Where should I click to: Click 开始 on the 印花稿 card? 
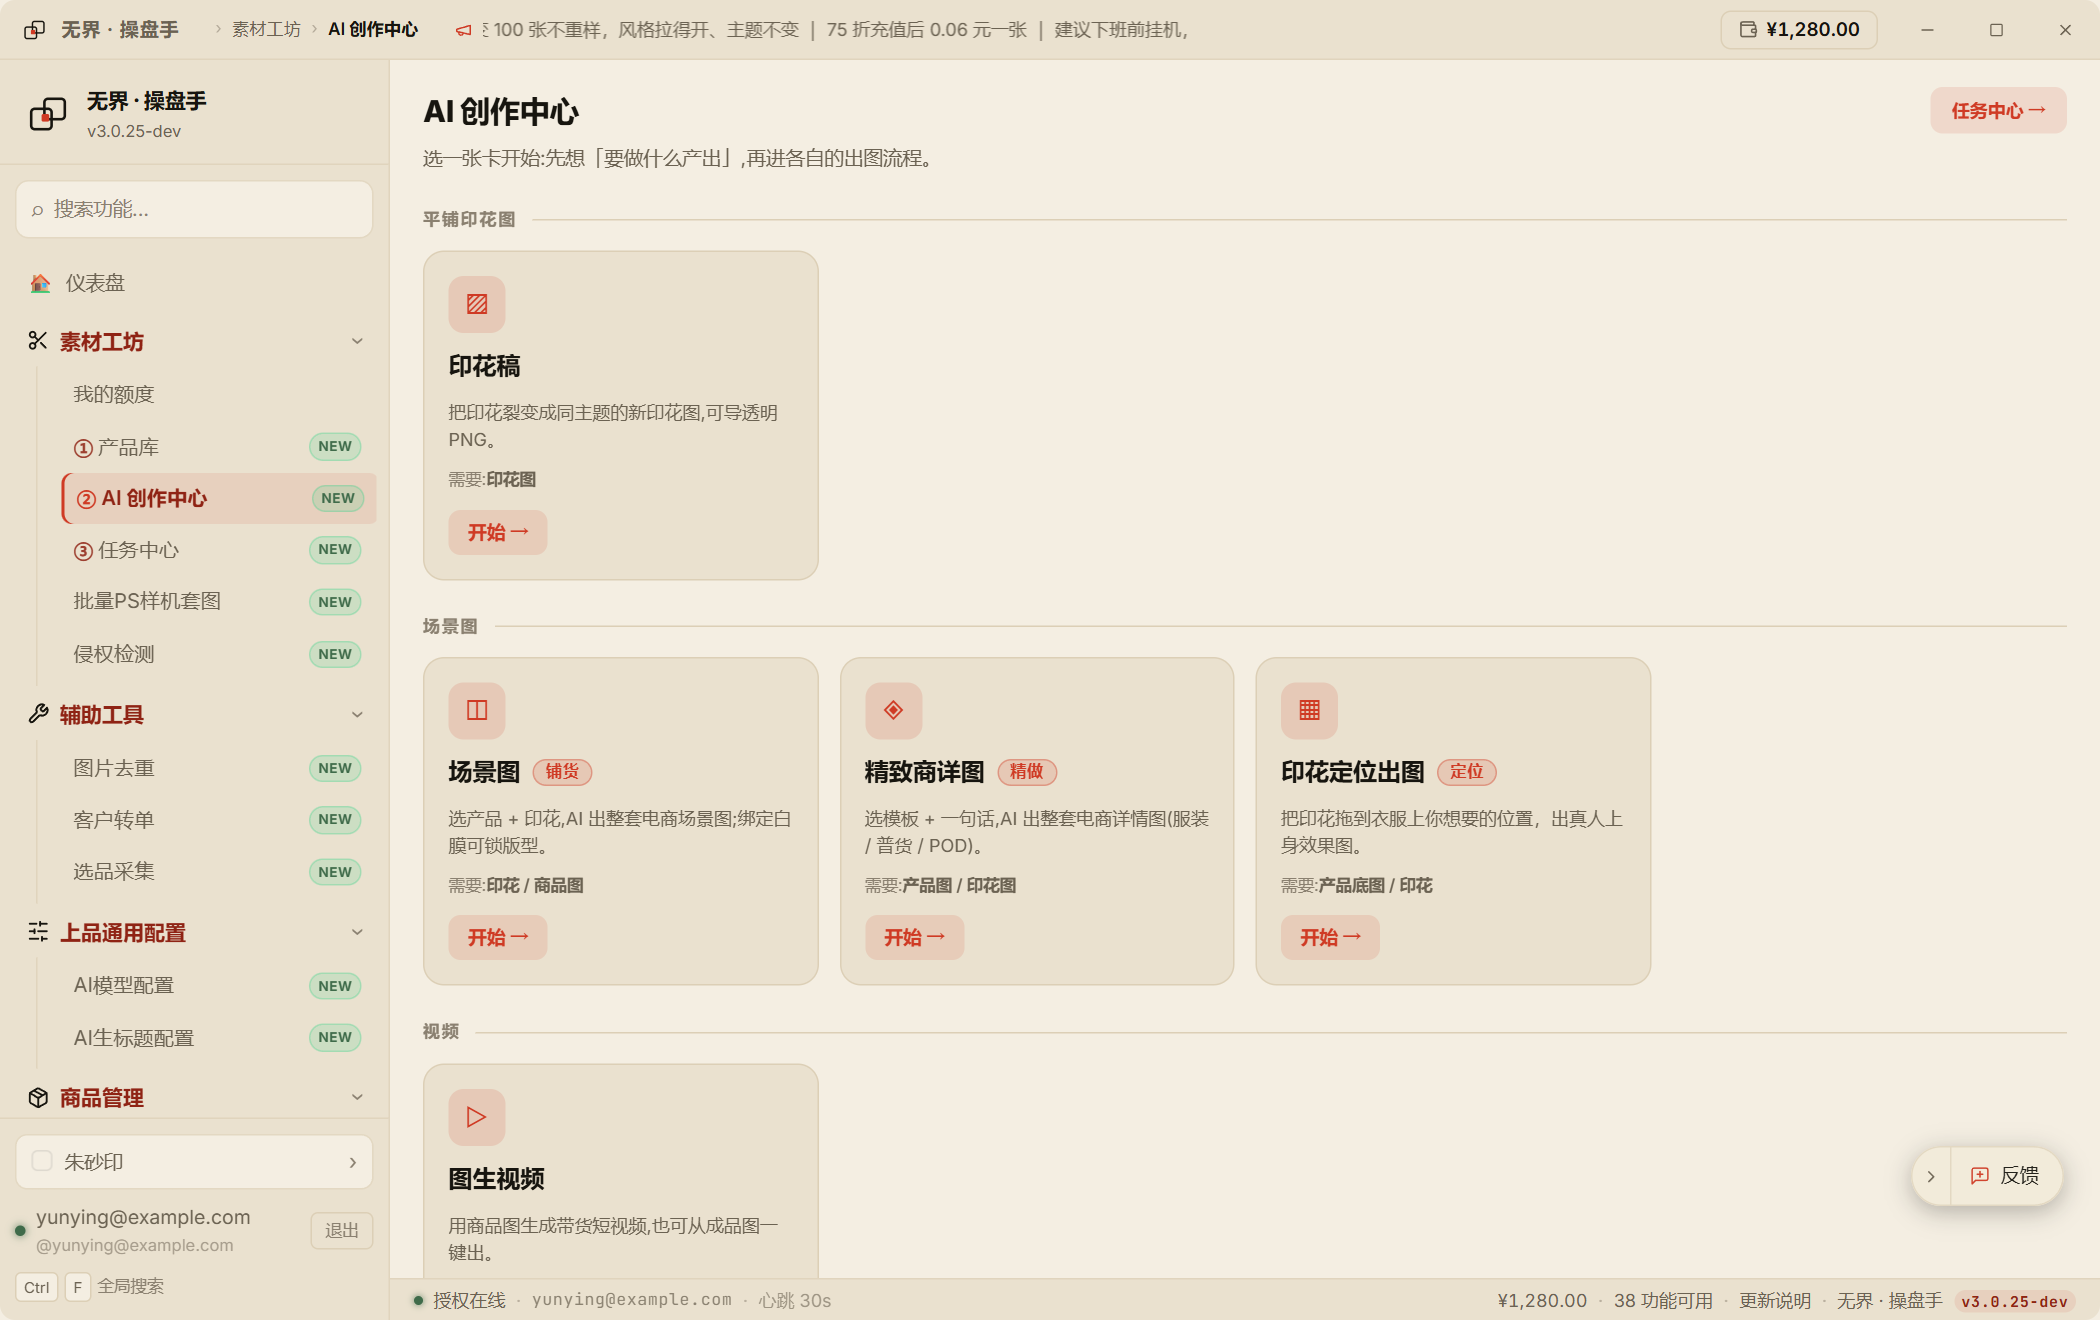click(498, 532)
